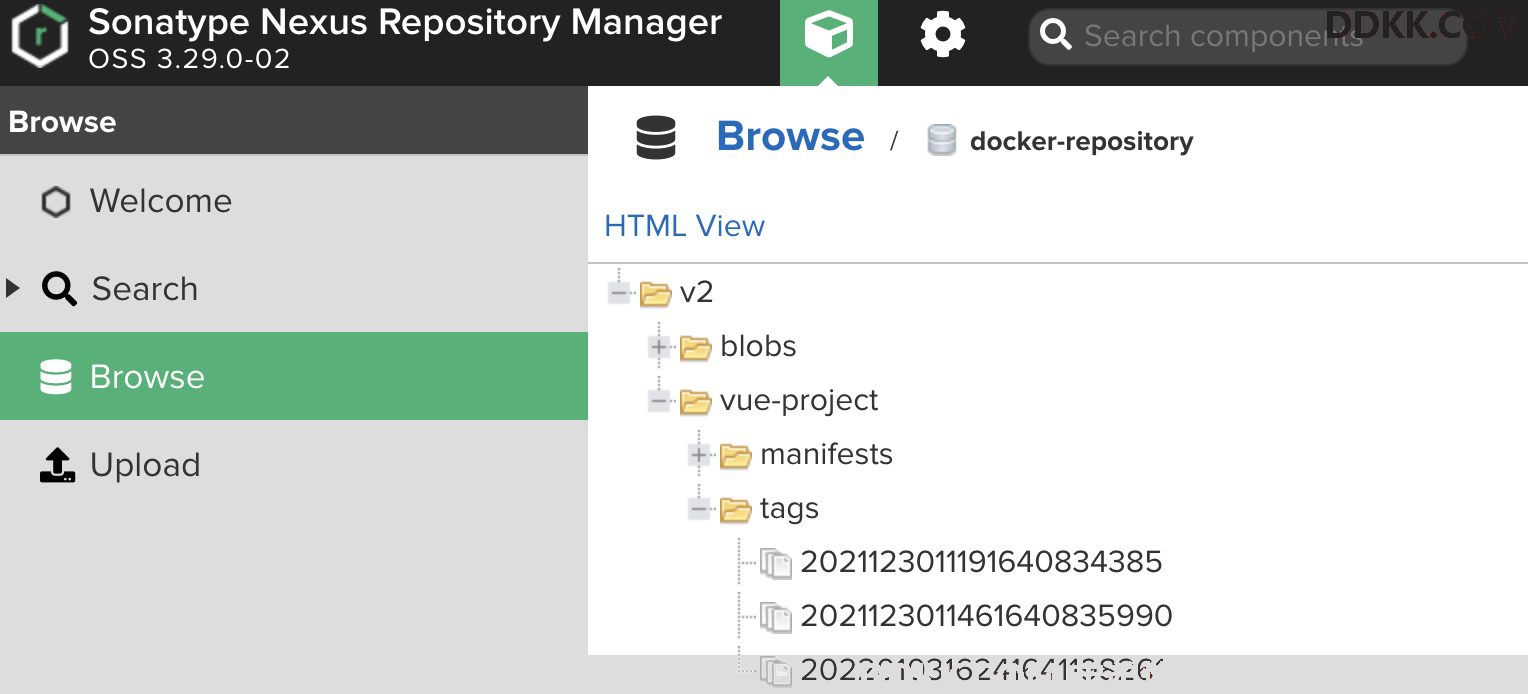The image size is (1528, 694).
Task: Expand the Search menu arrow in sidebar
Action: 13,289
